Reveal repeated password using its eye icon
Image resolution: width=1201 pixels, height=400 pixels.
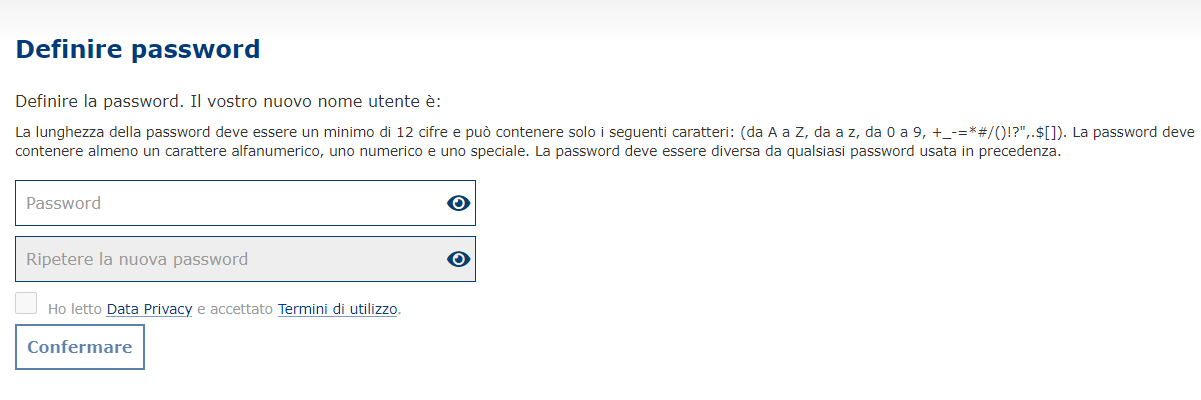(x=458, y=259)
